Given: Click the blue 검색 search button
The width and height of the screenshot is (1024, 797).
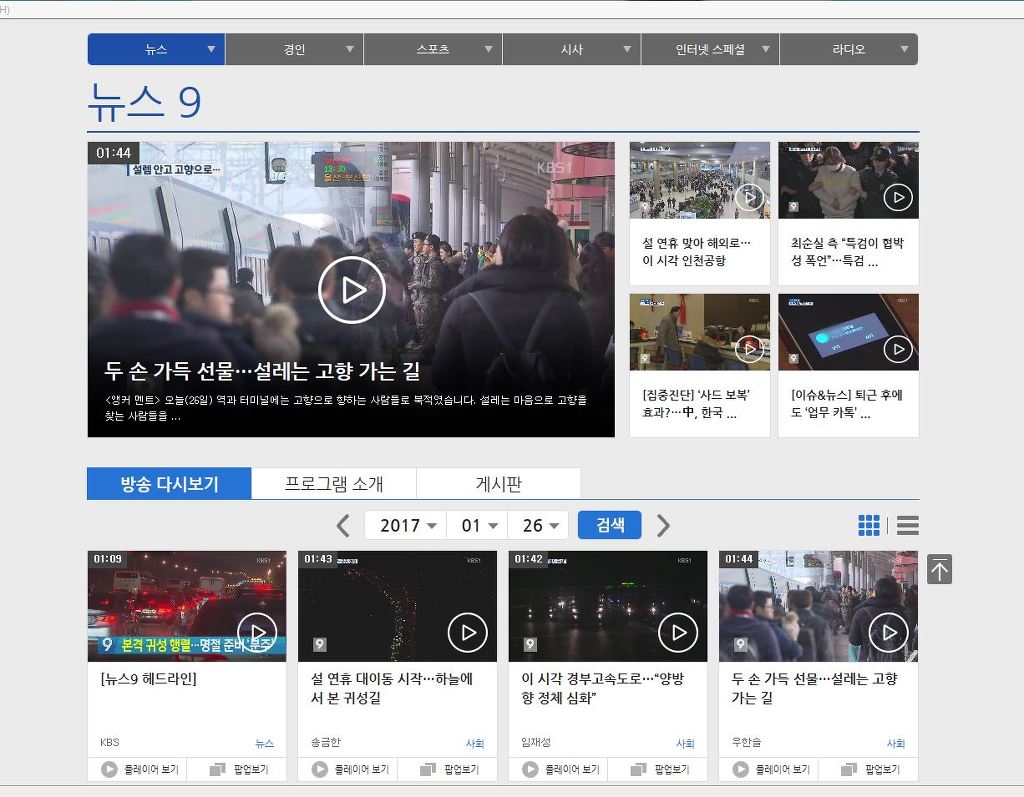Looking at the screenshot, I should click(x=609, y=525).
